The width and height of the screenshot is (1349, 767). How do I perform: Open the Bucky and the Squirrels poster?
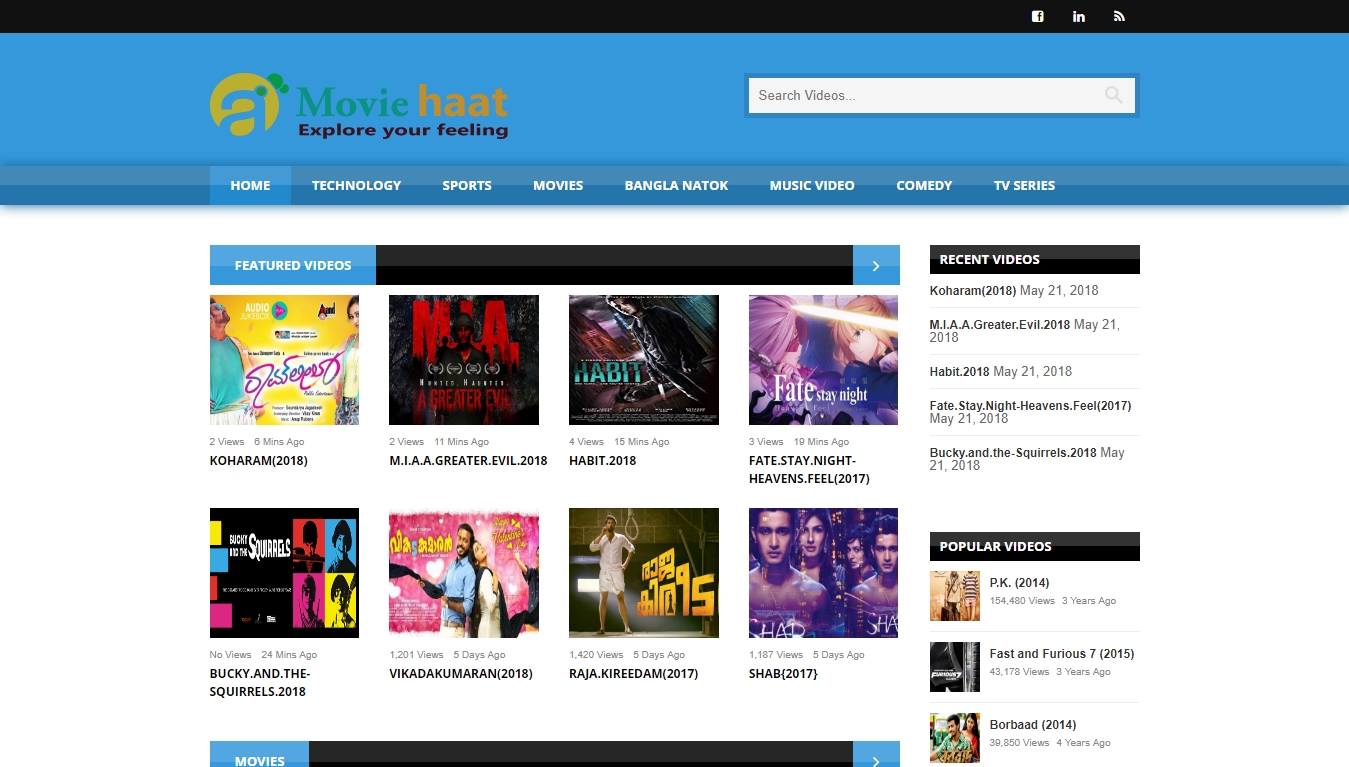284,573
